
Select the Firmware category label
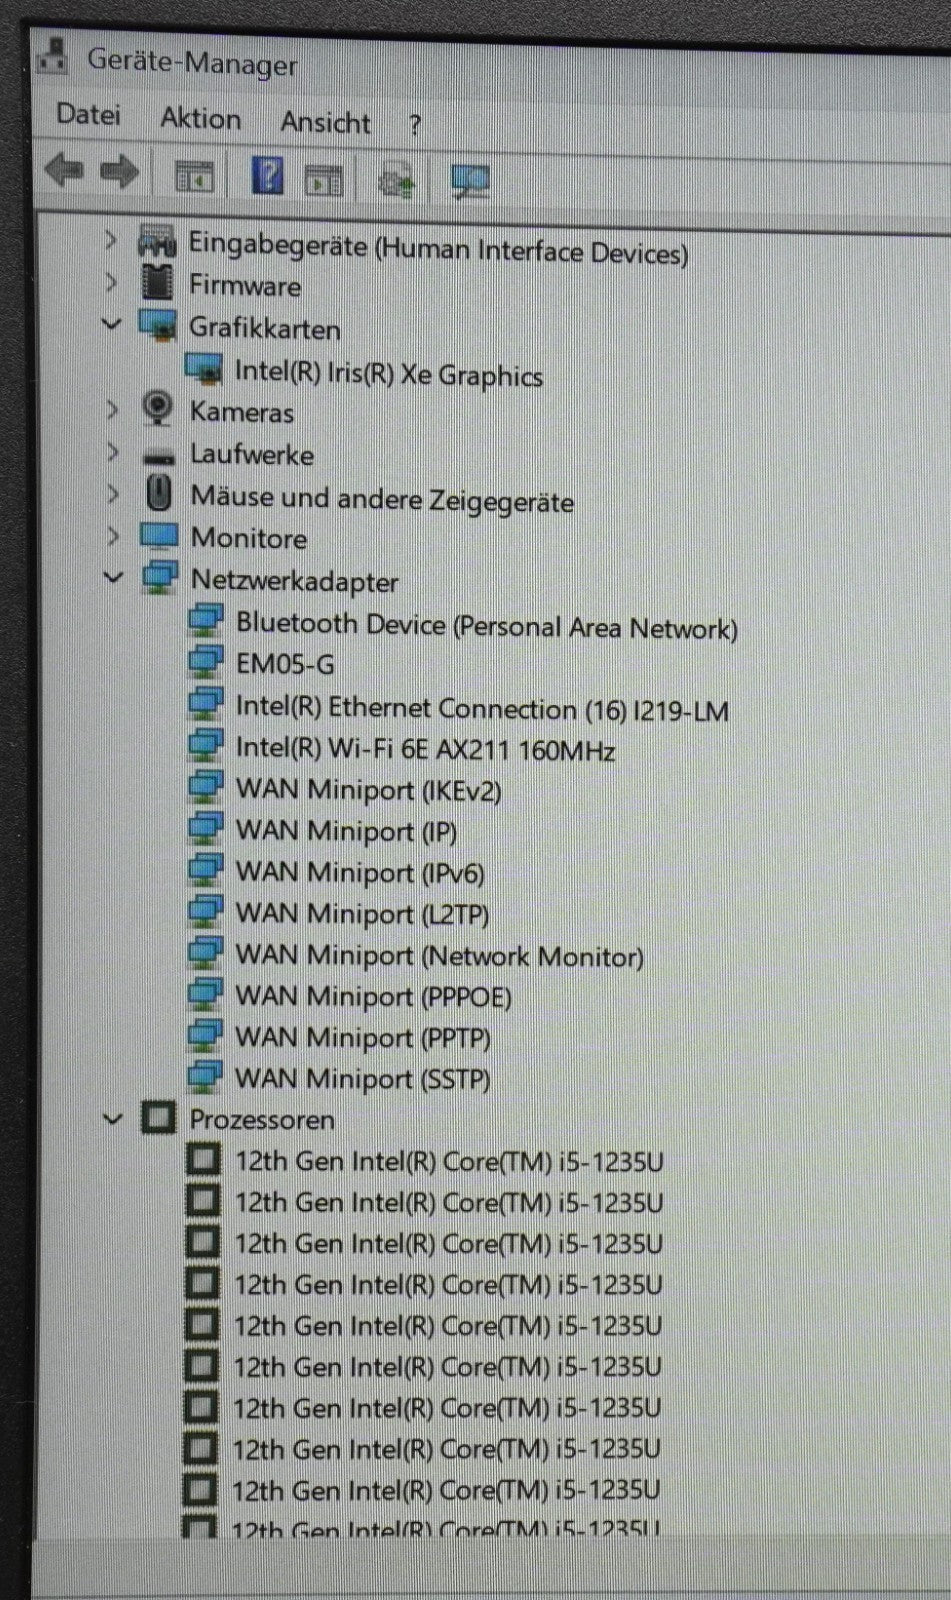coord(245,285)
